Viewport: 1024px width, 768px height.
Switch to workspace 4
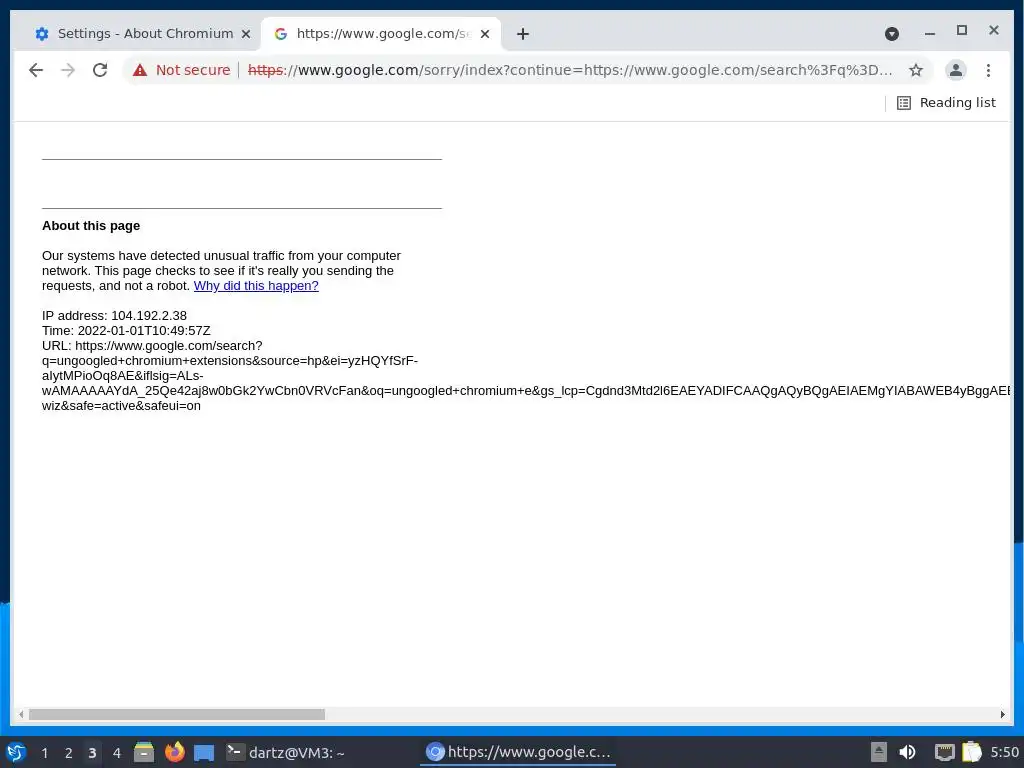pos(116,753)
